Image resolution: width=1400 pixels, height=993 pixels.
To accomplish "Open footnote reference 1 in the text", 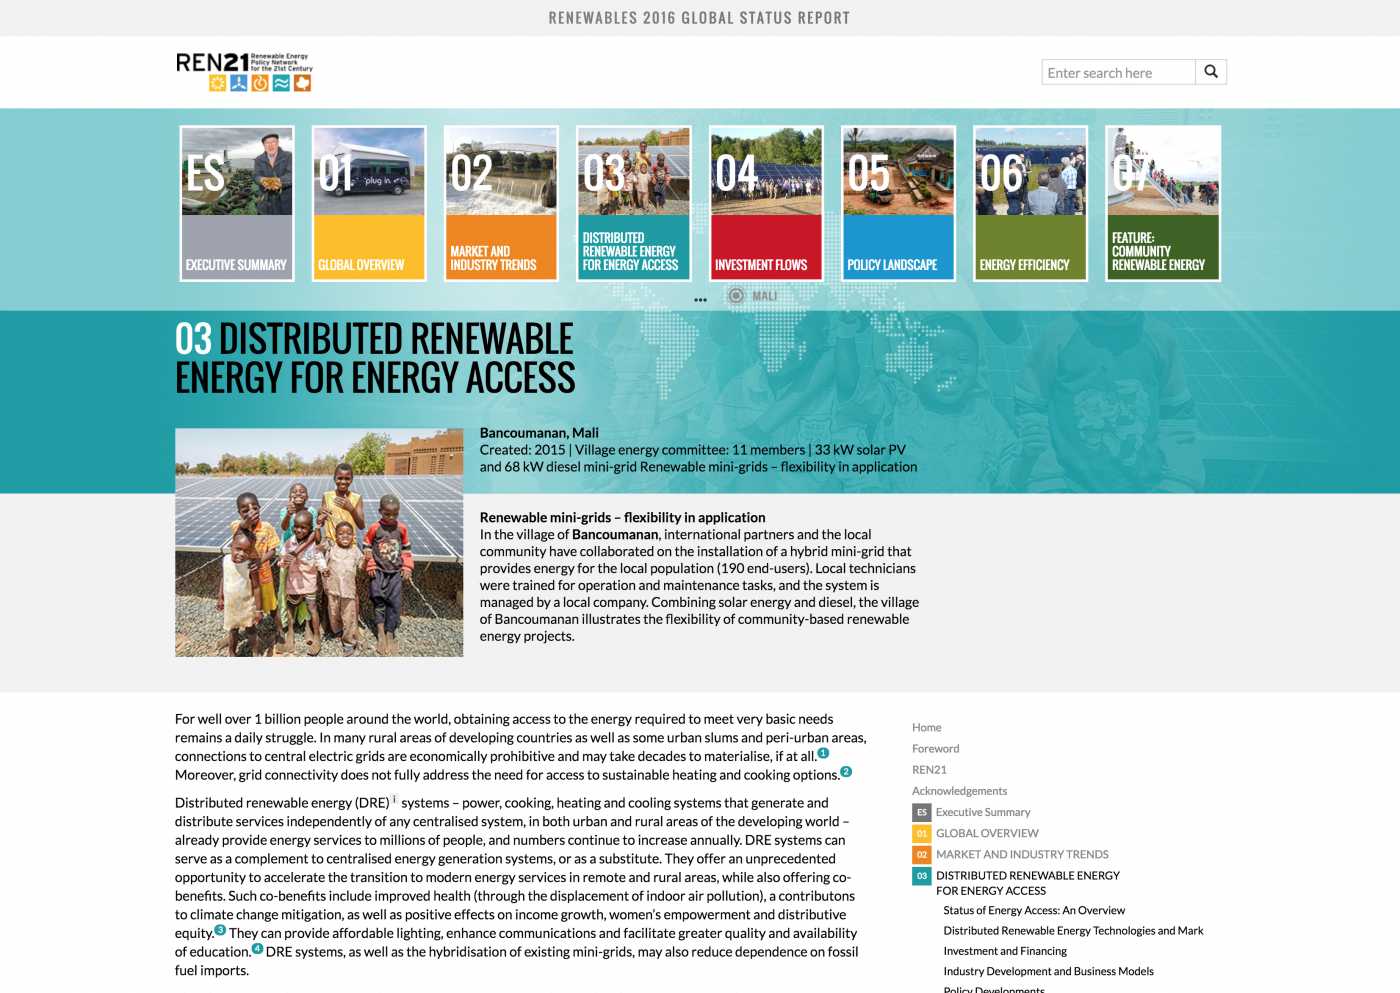I will (x=823, y=753).
